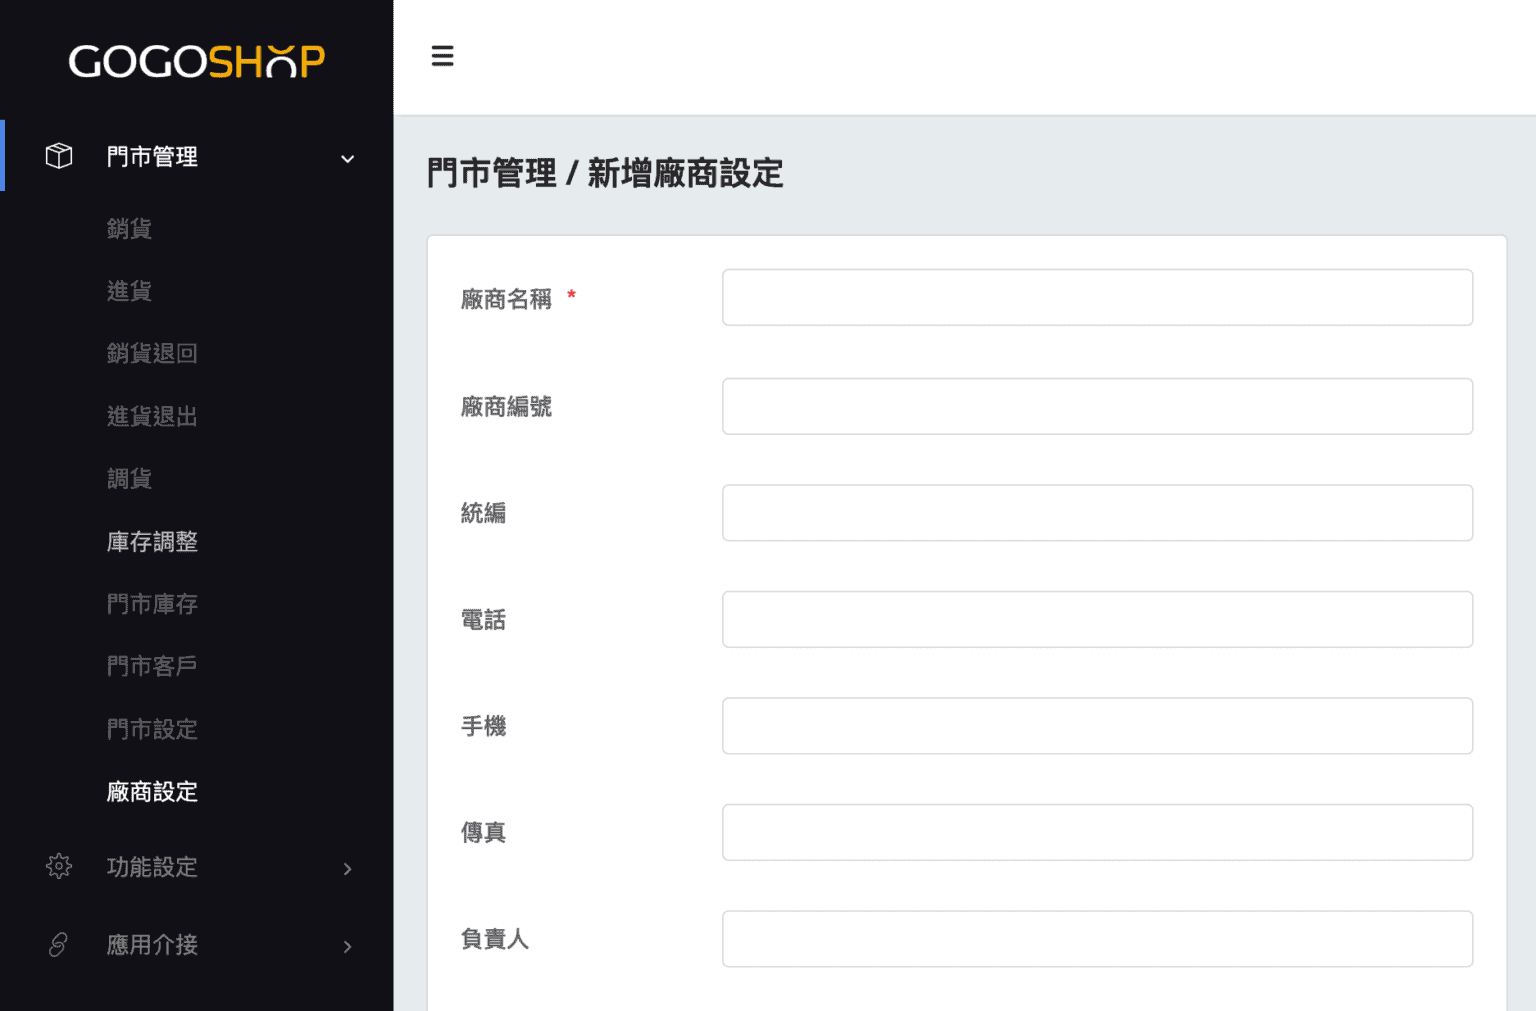Focus the 負責人 input field

pyautogui.click(x=1097, y=938)
